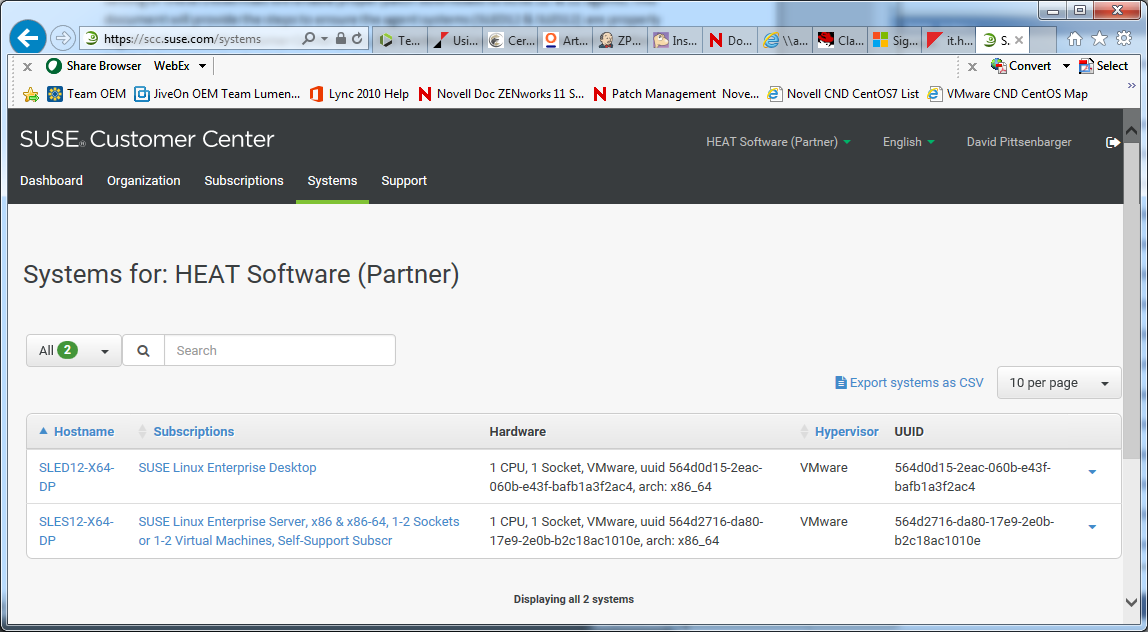Open the Dashboard navigation item
Screen dimensions: 1148x632
click(51, 181)
